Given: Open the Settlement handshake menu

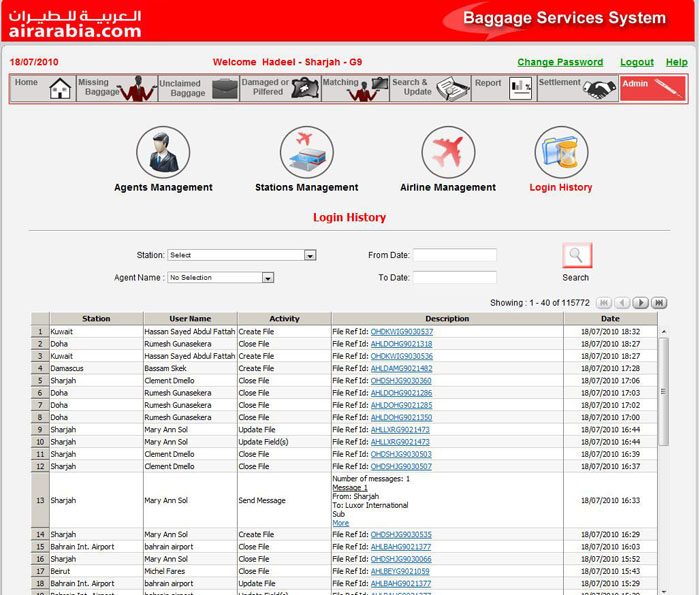Looking at the screenshot, I should tap(577, 88).
